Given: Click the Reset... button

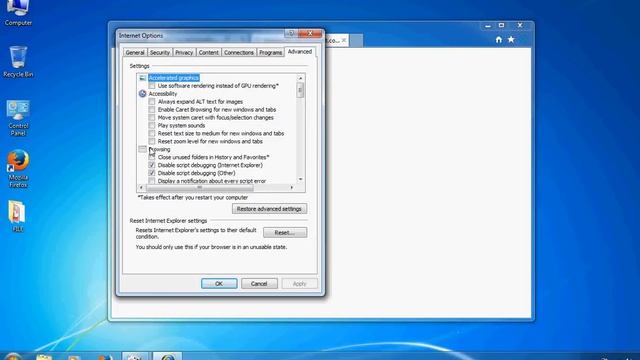Looking at the screenshot, I should coord(285,232).
